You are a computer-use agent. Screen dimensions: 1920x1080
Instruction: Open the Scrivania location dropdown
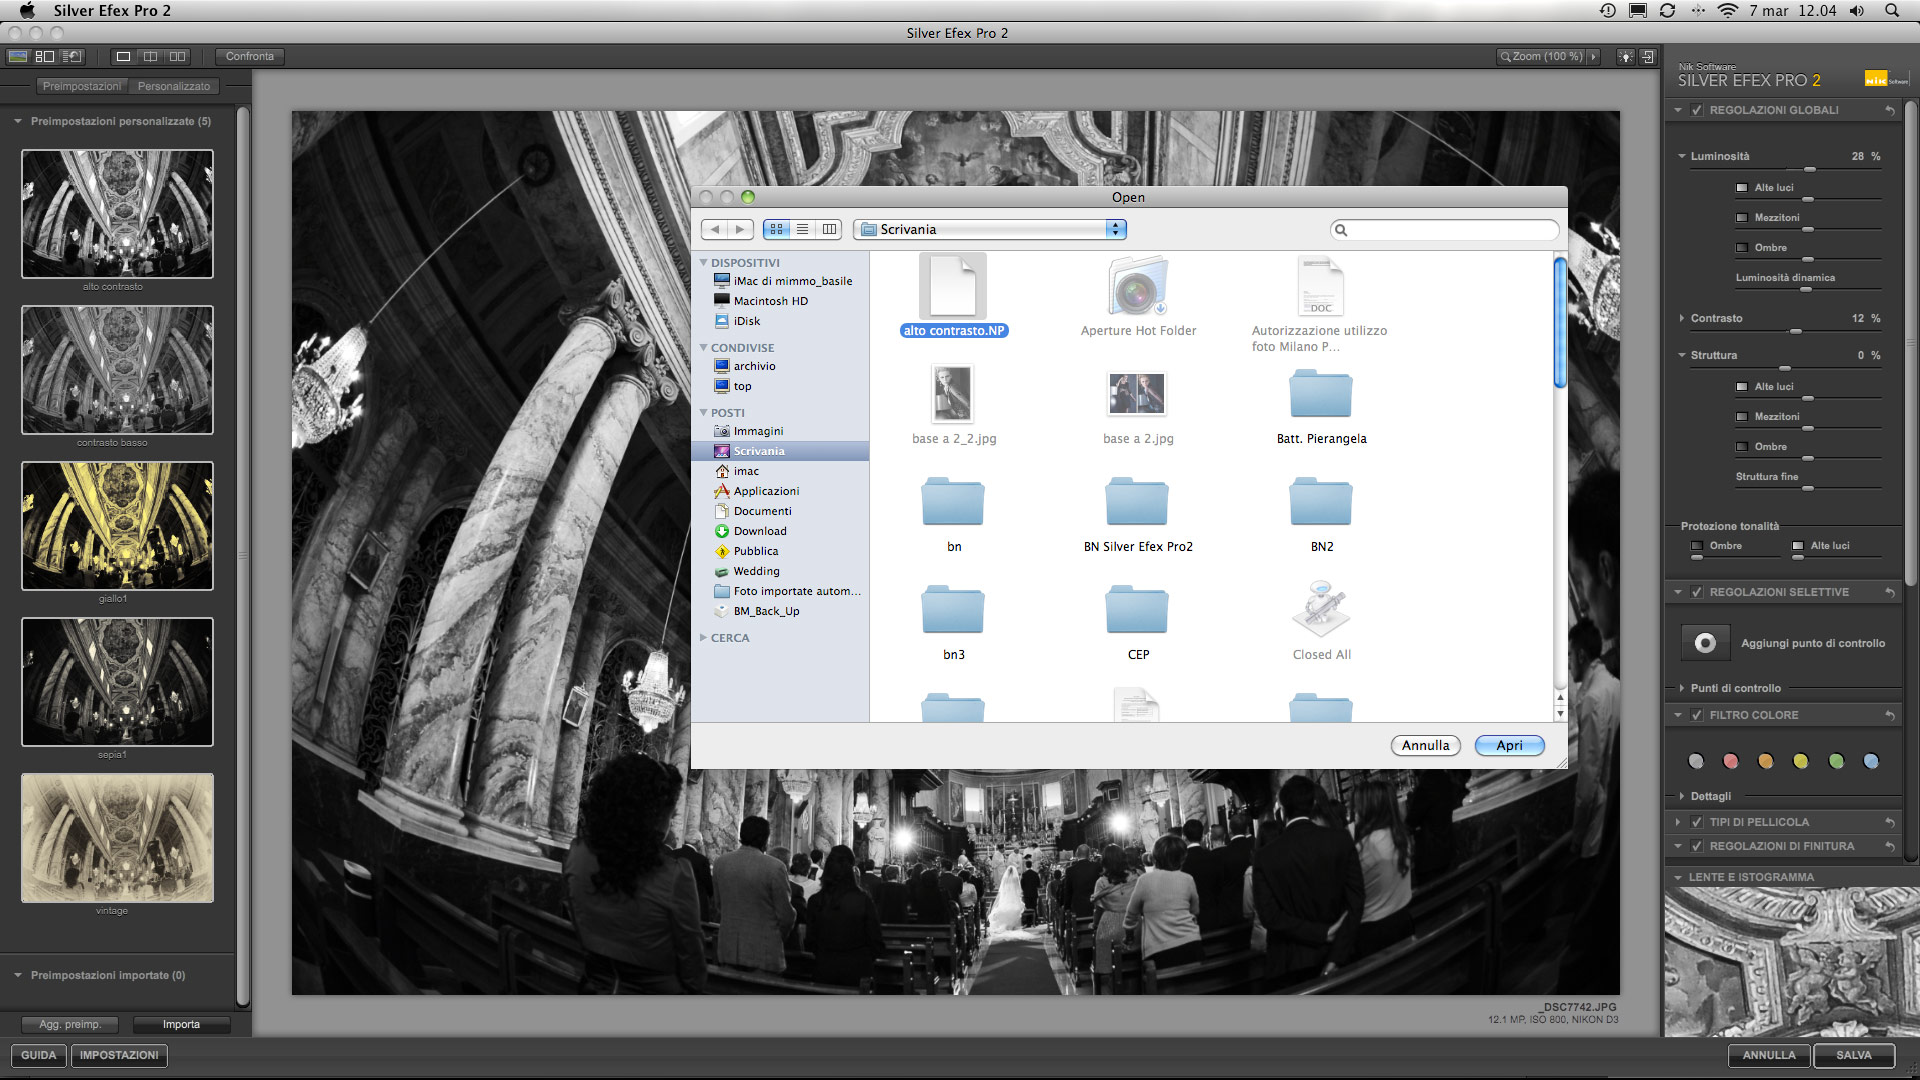990,229
